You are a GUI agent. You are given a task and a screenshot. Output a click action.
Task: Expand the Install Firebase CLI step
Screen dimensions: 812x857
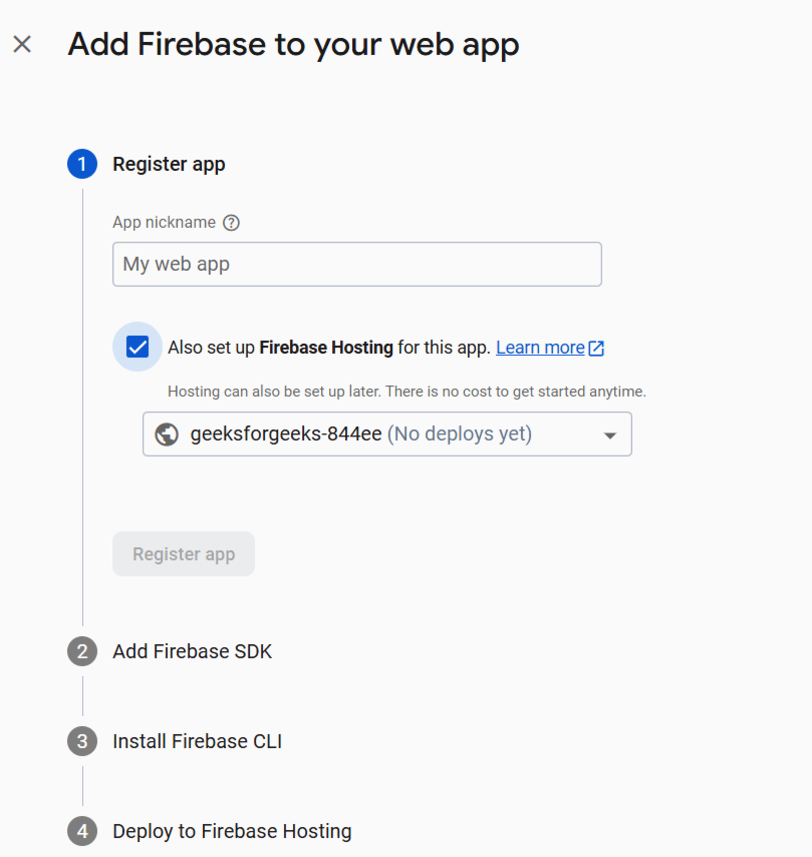point(197,742)
